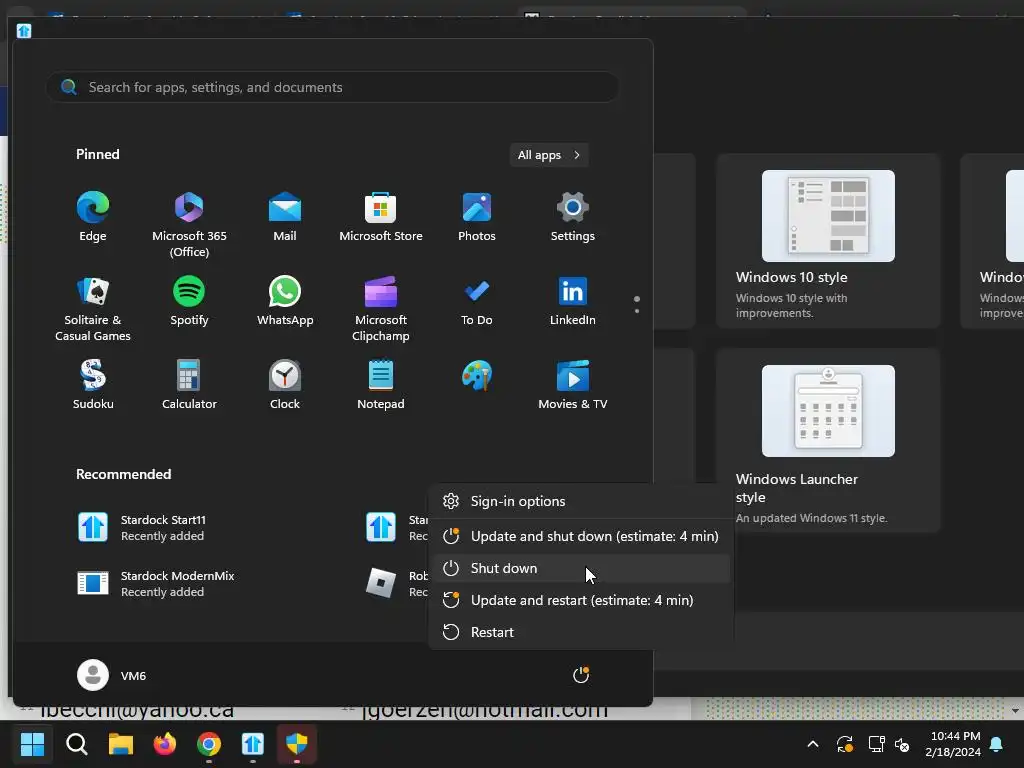This screenshot has width=1024, height=768.
Task: Open Movies & TV
Action: (x=573, y=385)
